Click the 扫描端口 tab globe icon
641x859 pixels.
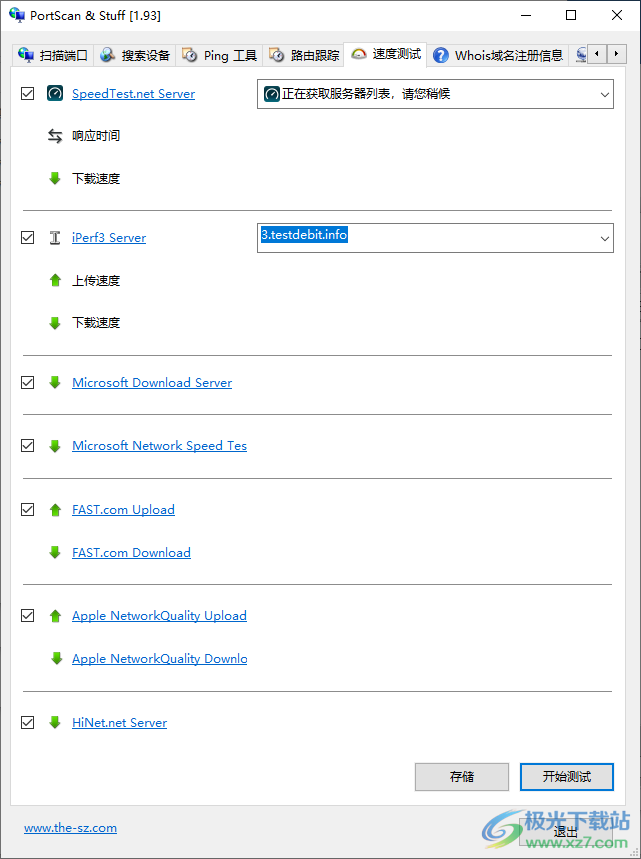click(x=26, y=55)
